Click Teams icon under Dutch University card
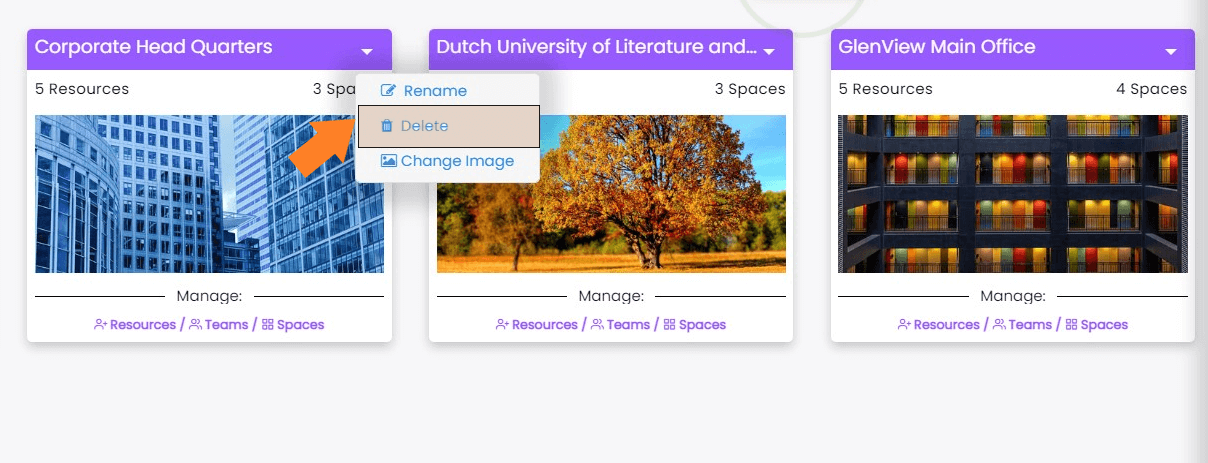Viewport: 1208px width, 463px height. [x=596, y=325]
